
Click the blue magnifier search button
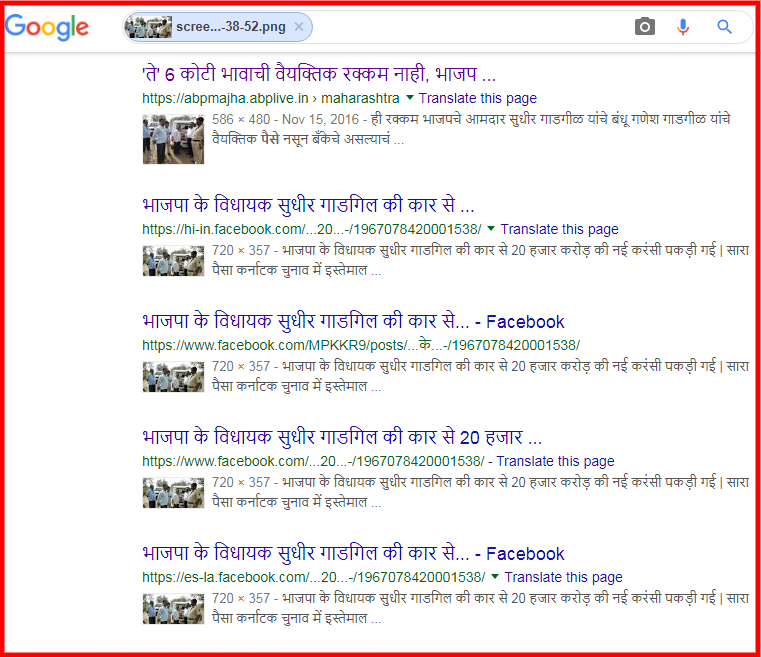(724, 27)
